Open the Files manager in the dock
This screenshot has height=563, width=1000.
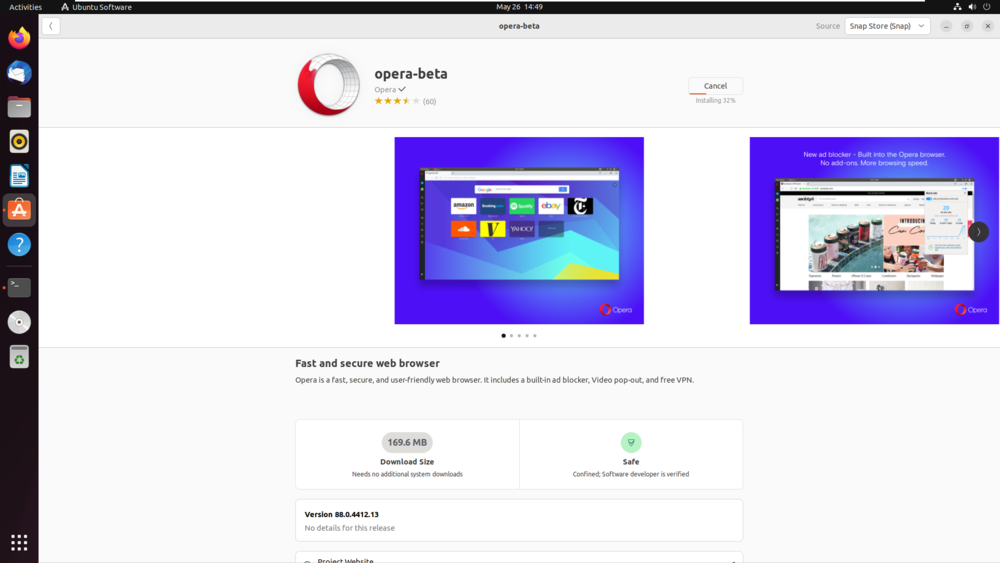coord(19,107)
